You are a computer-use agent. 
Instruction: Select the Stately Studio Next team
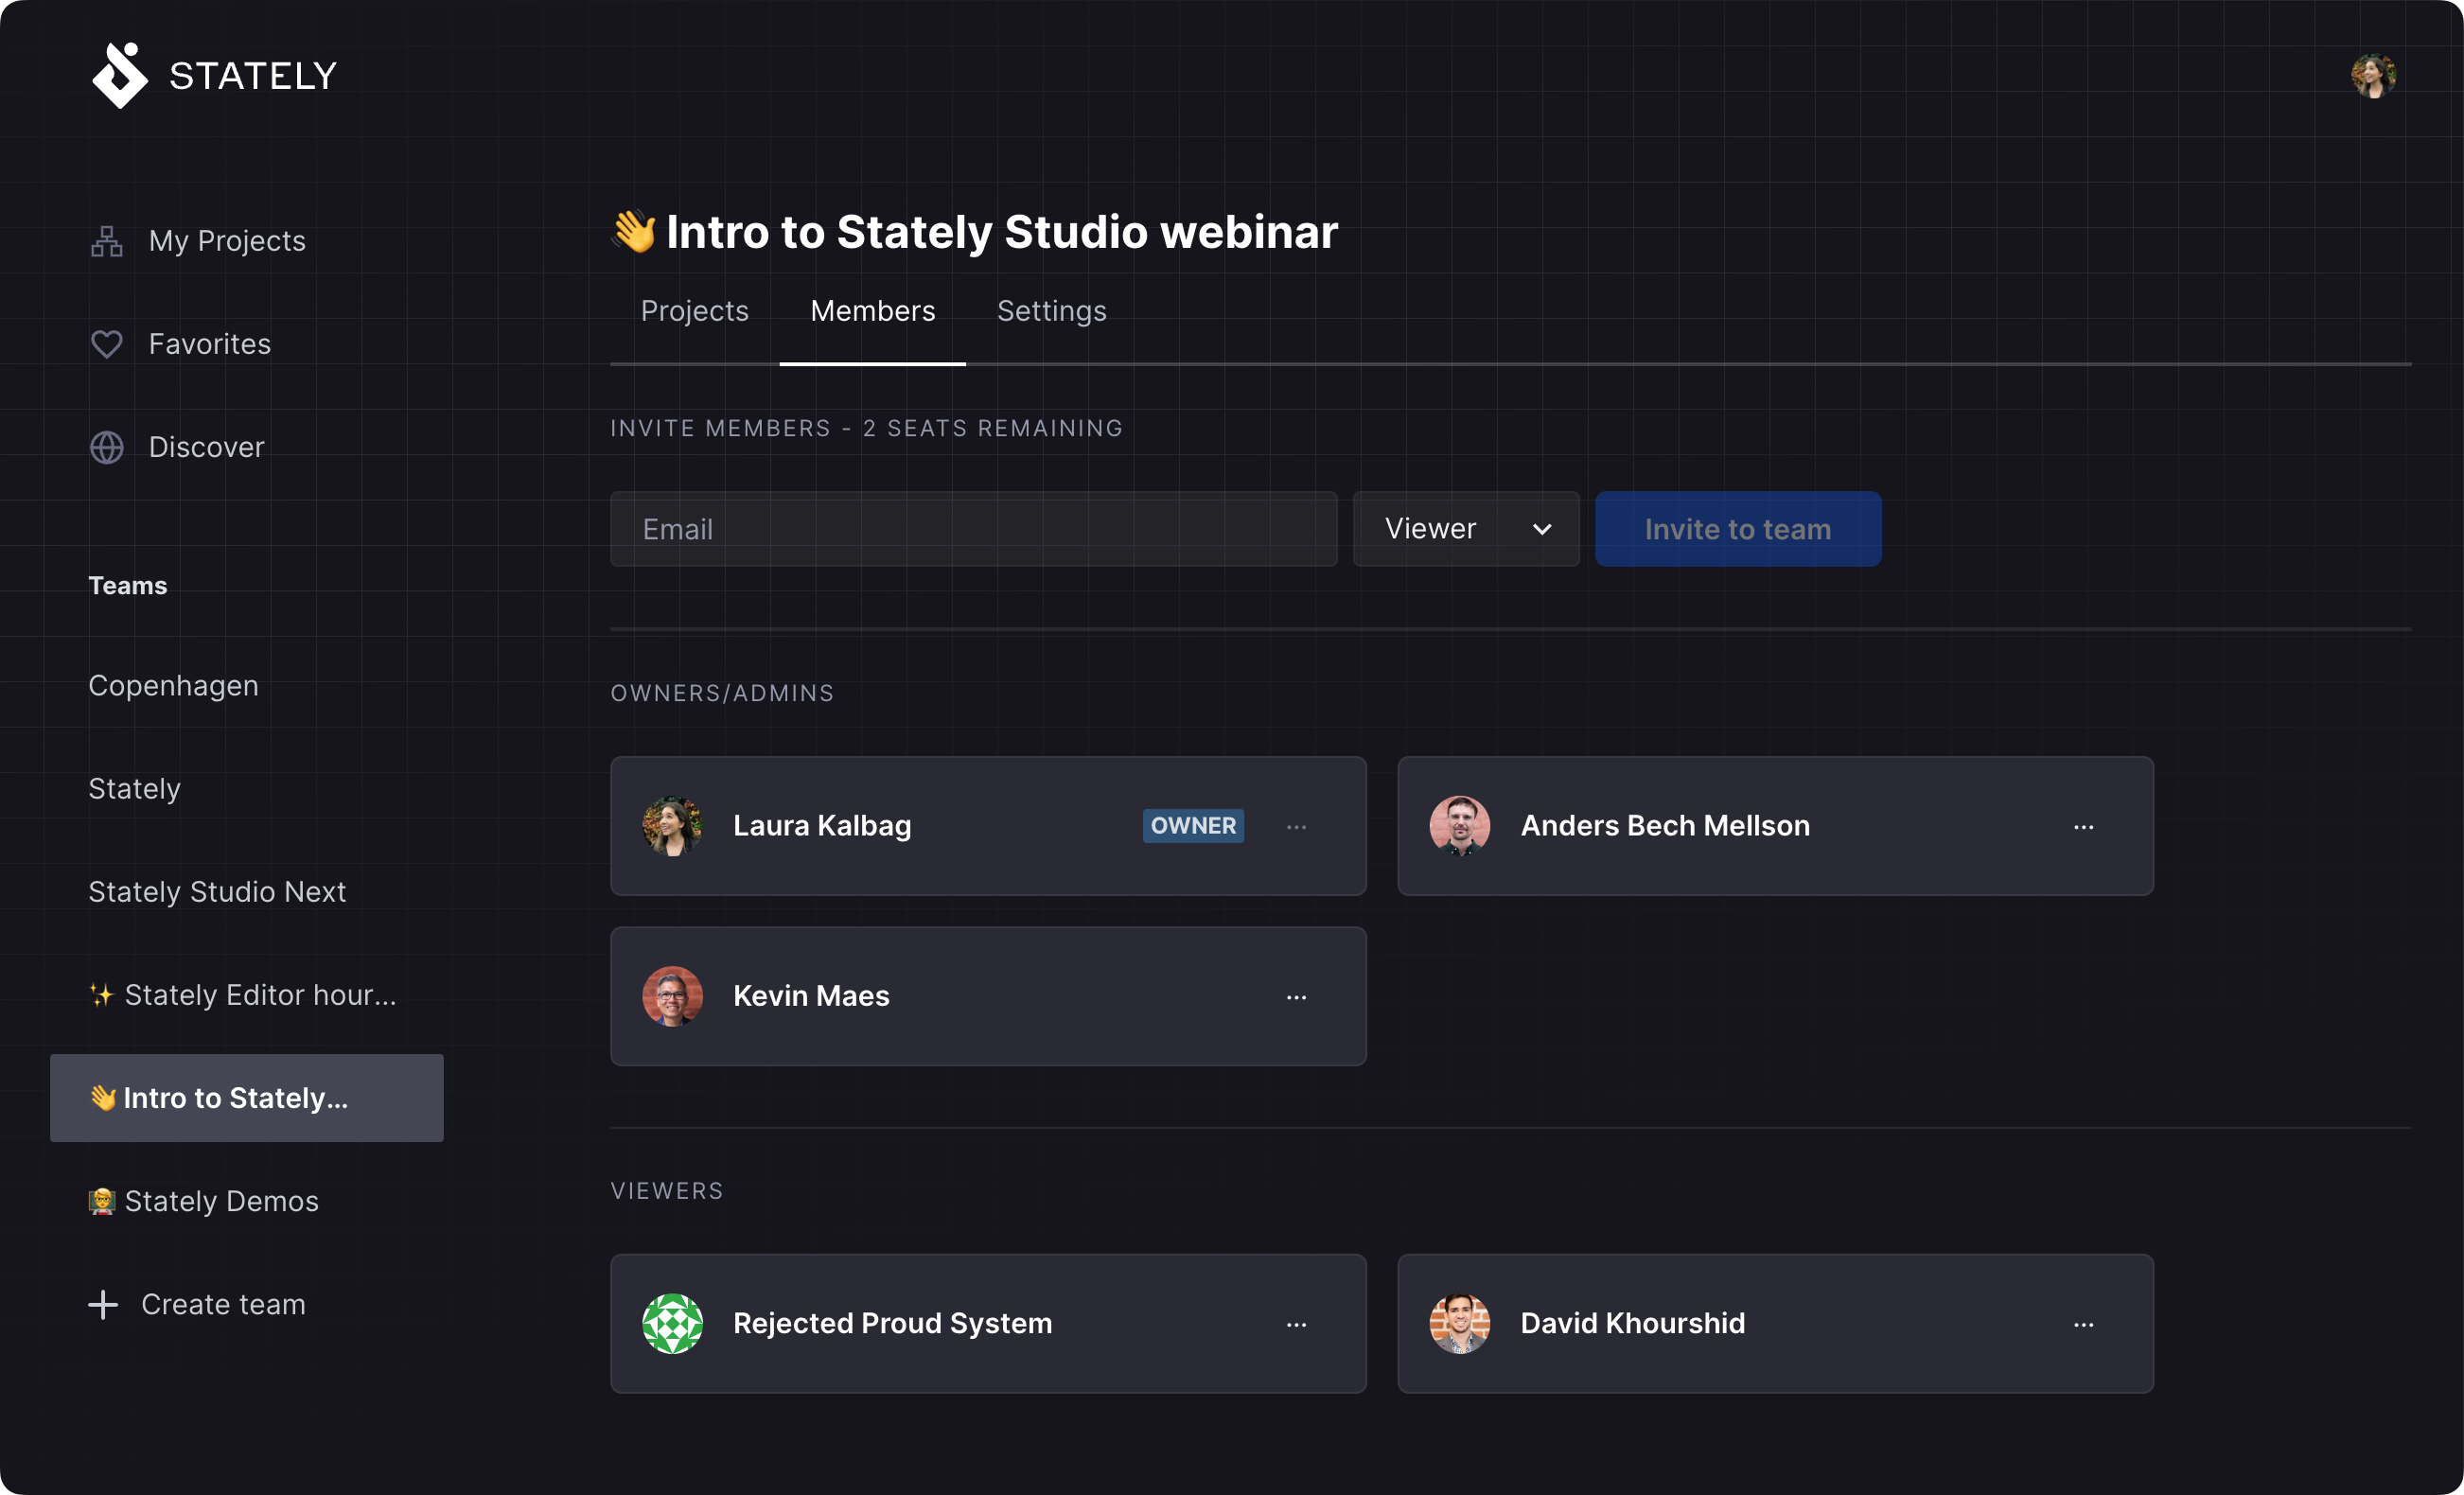219,891
